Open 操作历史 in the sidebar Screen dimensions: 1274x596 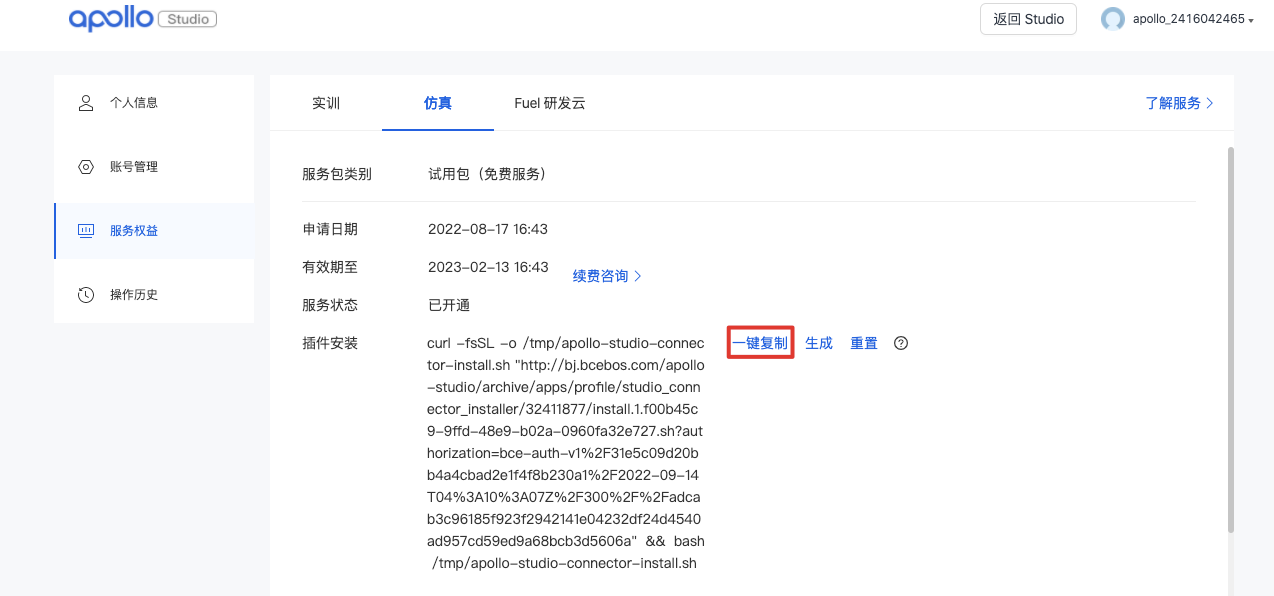154,295
